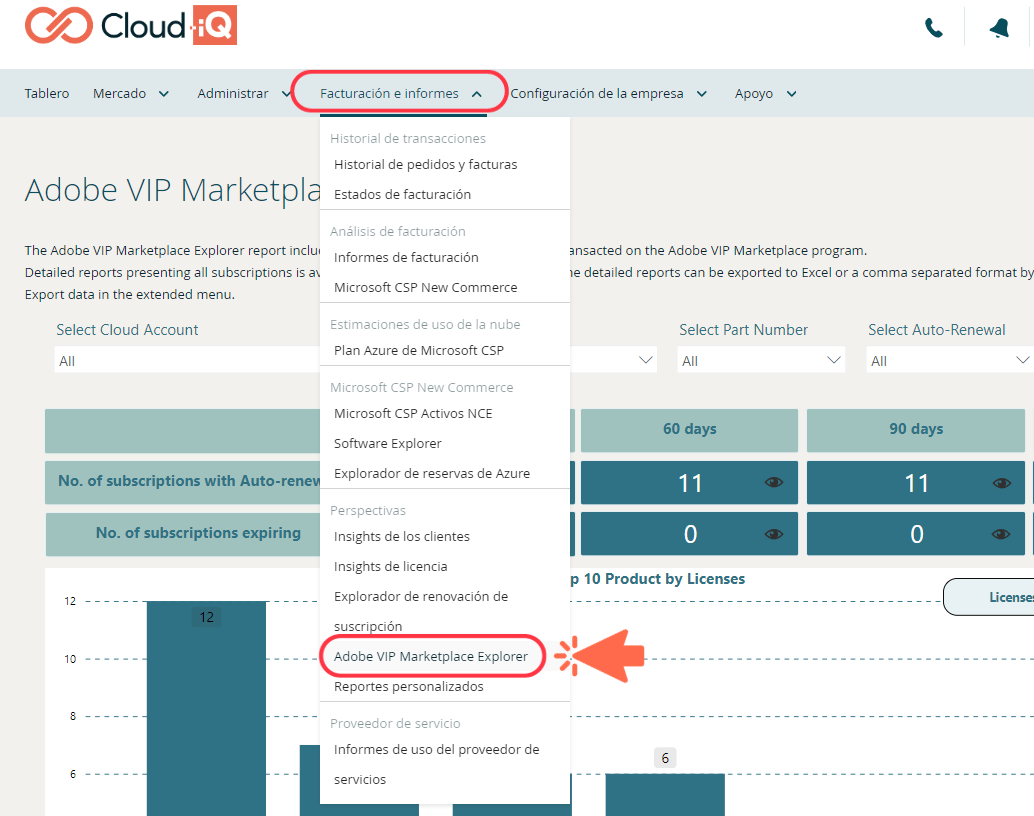Select Historial de pedidos y facturas
The image size is (1034, 816).
(x=425, y=164)
